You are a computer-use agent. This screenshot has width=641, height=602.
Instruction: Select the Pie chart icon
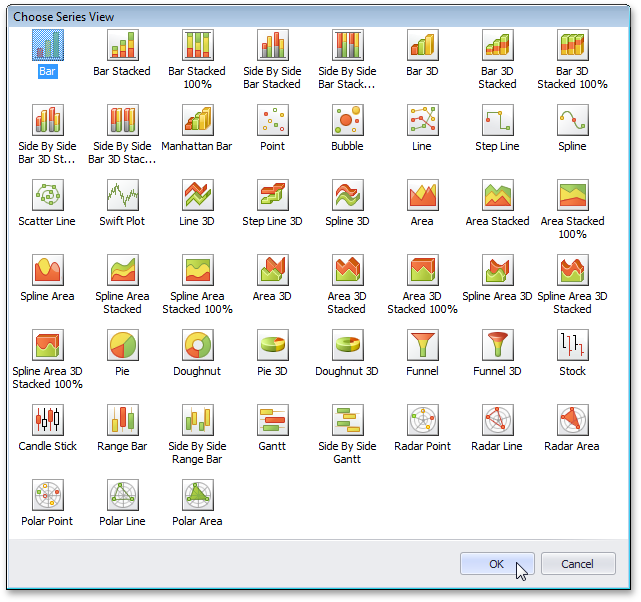[123, 345]
